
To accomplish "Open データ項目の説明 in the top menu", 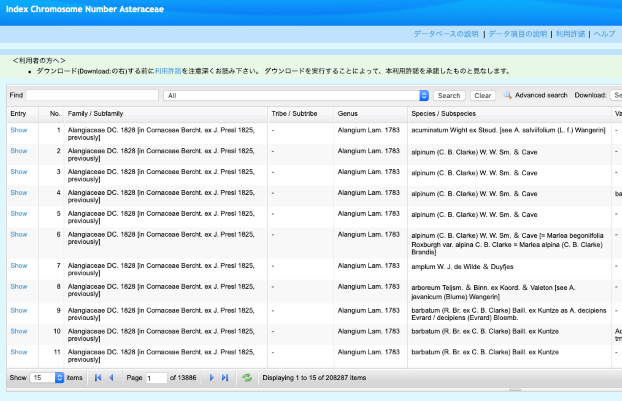I will tap(518, 34).
